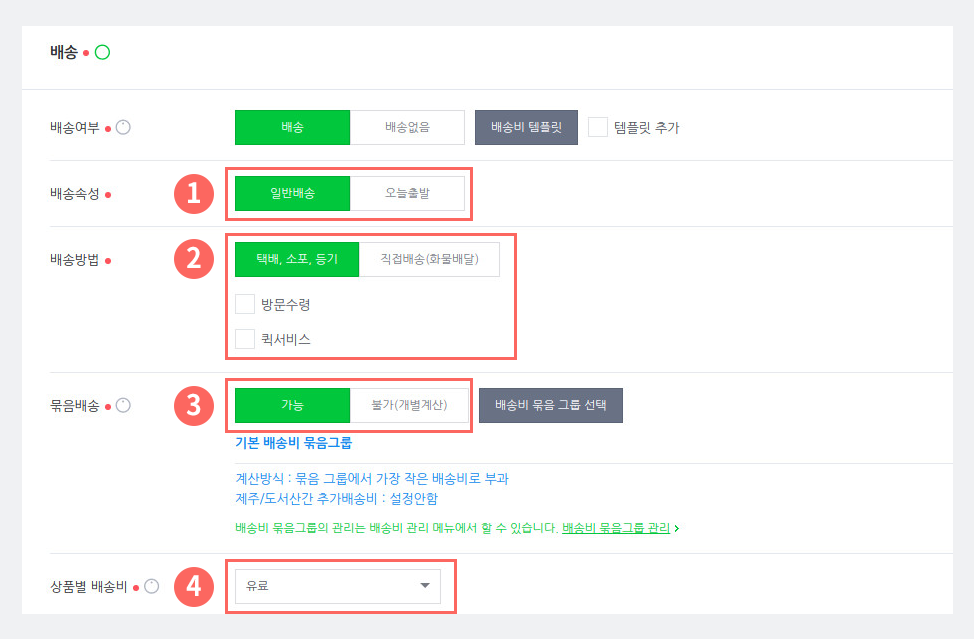Viewport: 974px width, 639px height.
Task: Click green circle icon beside 배송 heading
Action: pyautogui.click(x=102, y=52)
